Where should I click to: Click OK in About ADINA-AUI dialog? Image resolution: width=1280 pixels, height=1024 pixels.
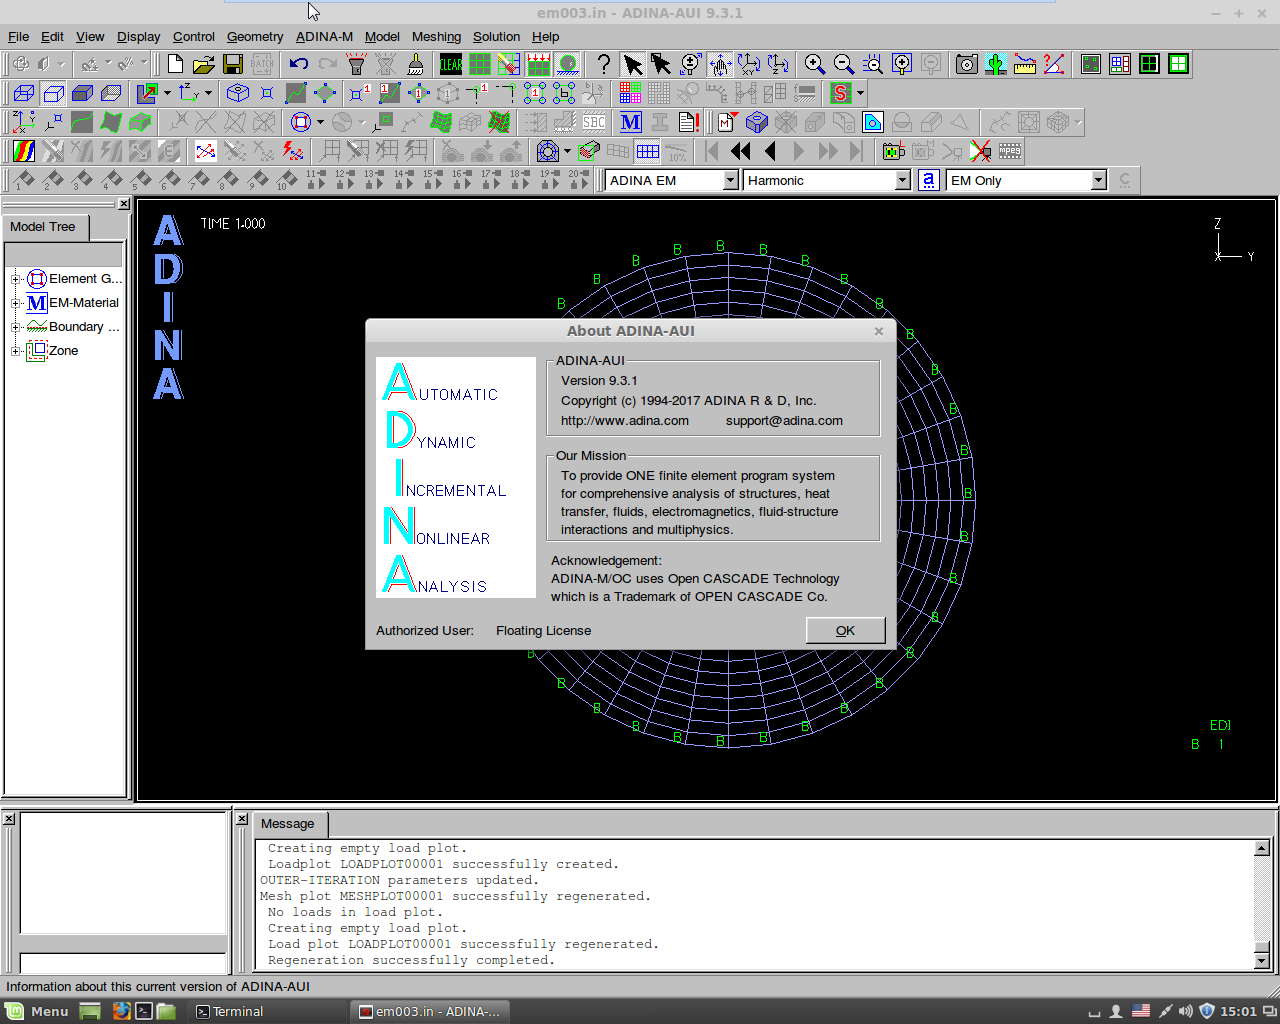point(845,630)
